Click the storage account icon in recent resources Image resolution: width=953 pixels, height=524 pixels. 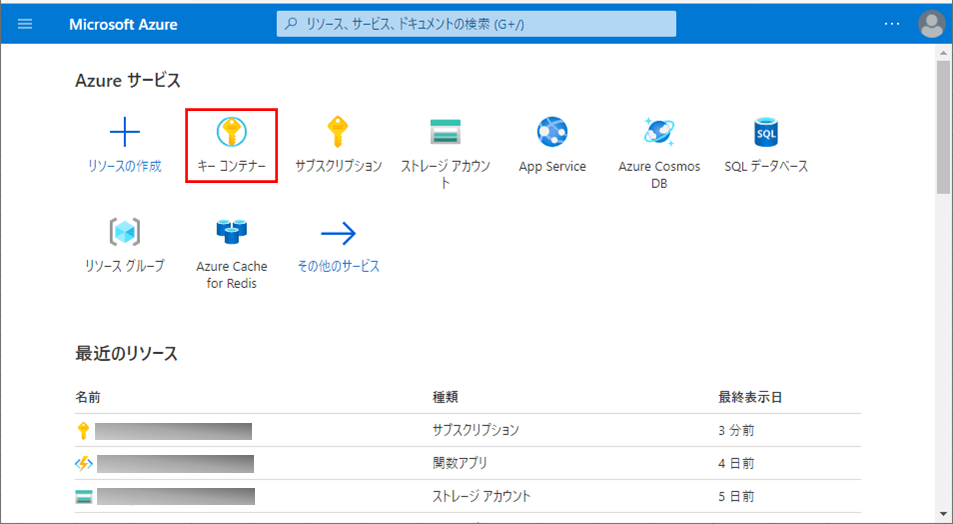pos(83,497)
